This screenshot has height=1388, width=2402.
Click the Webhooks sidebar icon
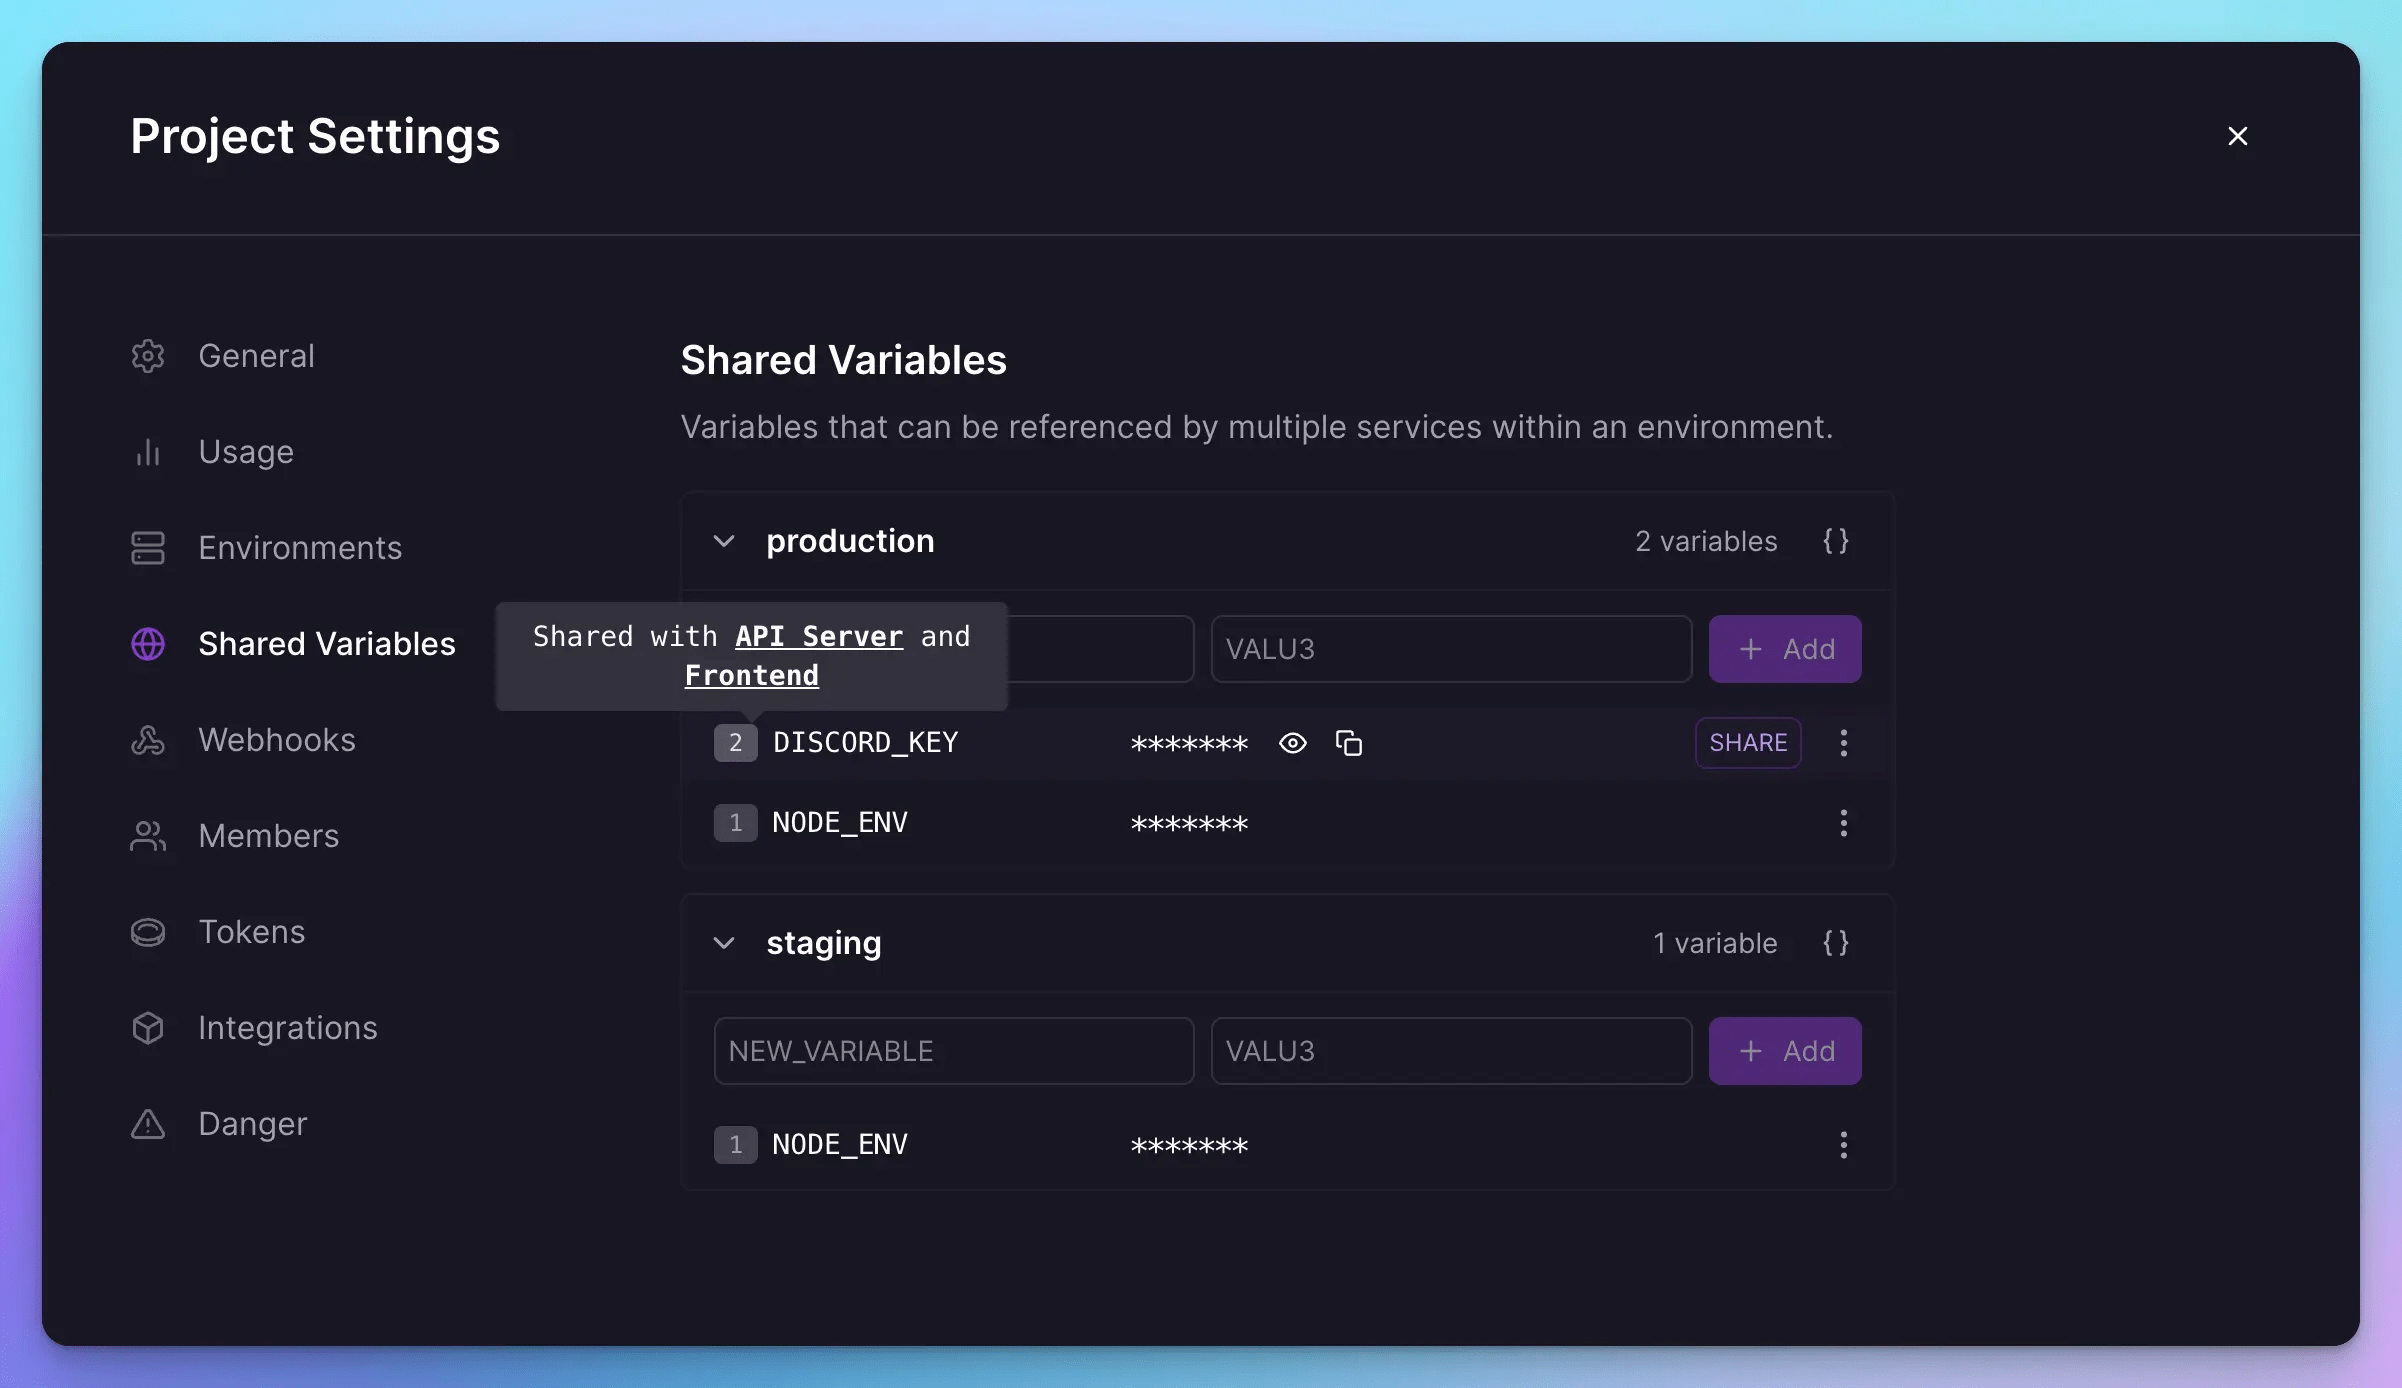pos(145,740)
